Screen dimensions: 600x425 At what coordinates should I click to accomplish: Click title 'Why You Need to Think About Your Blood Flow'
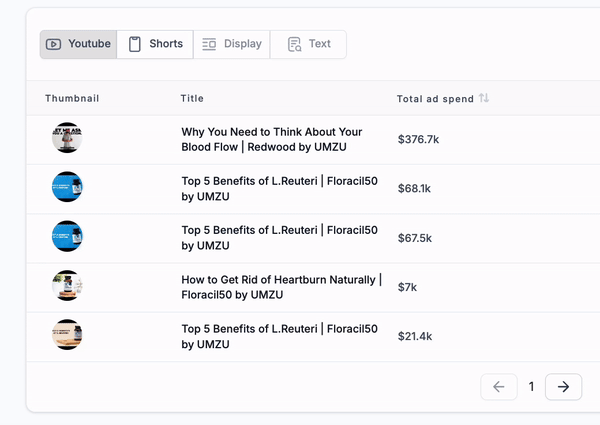(272, 139)
